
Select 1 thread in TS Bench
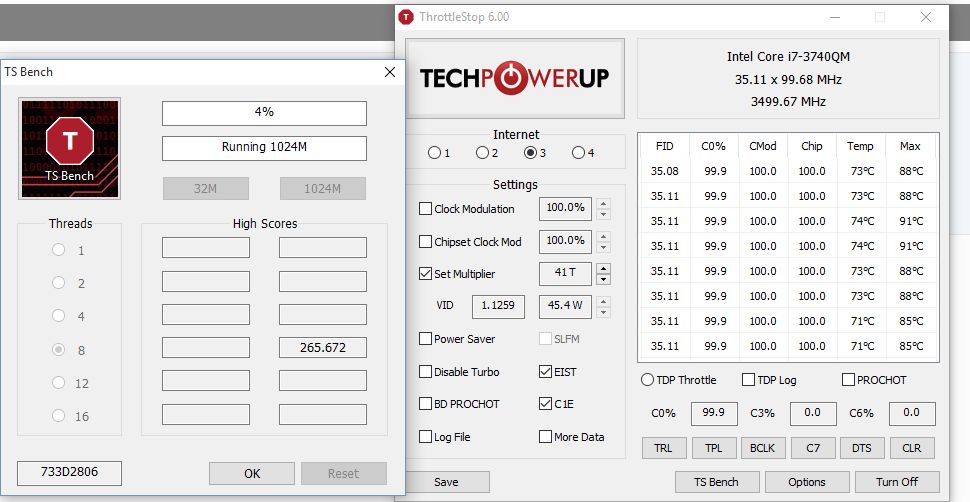pyautogui.click(x=59, y=249)
